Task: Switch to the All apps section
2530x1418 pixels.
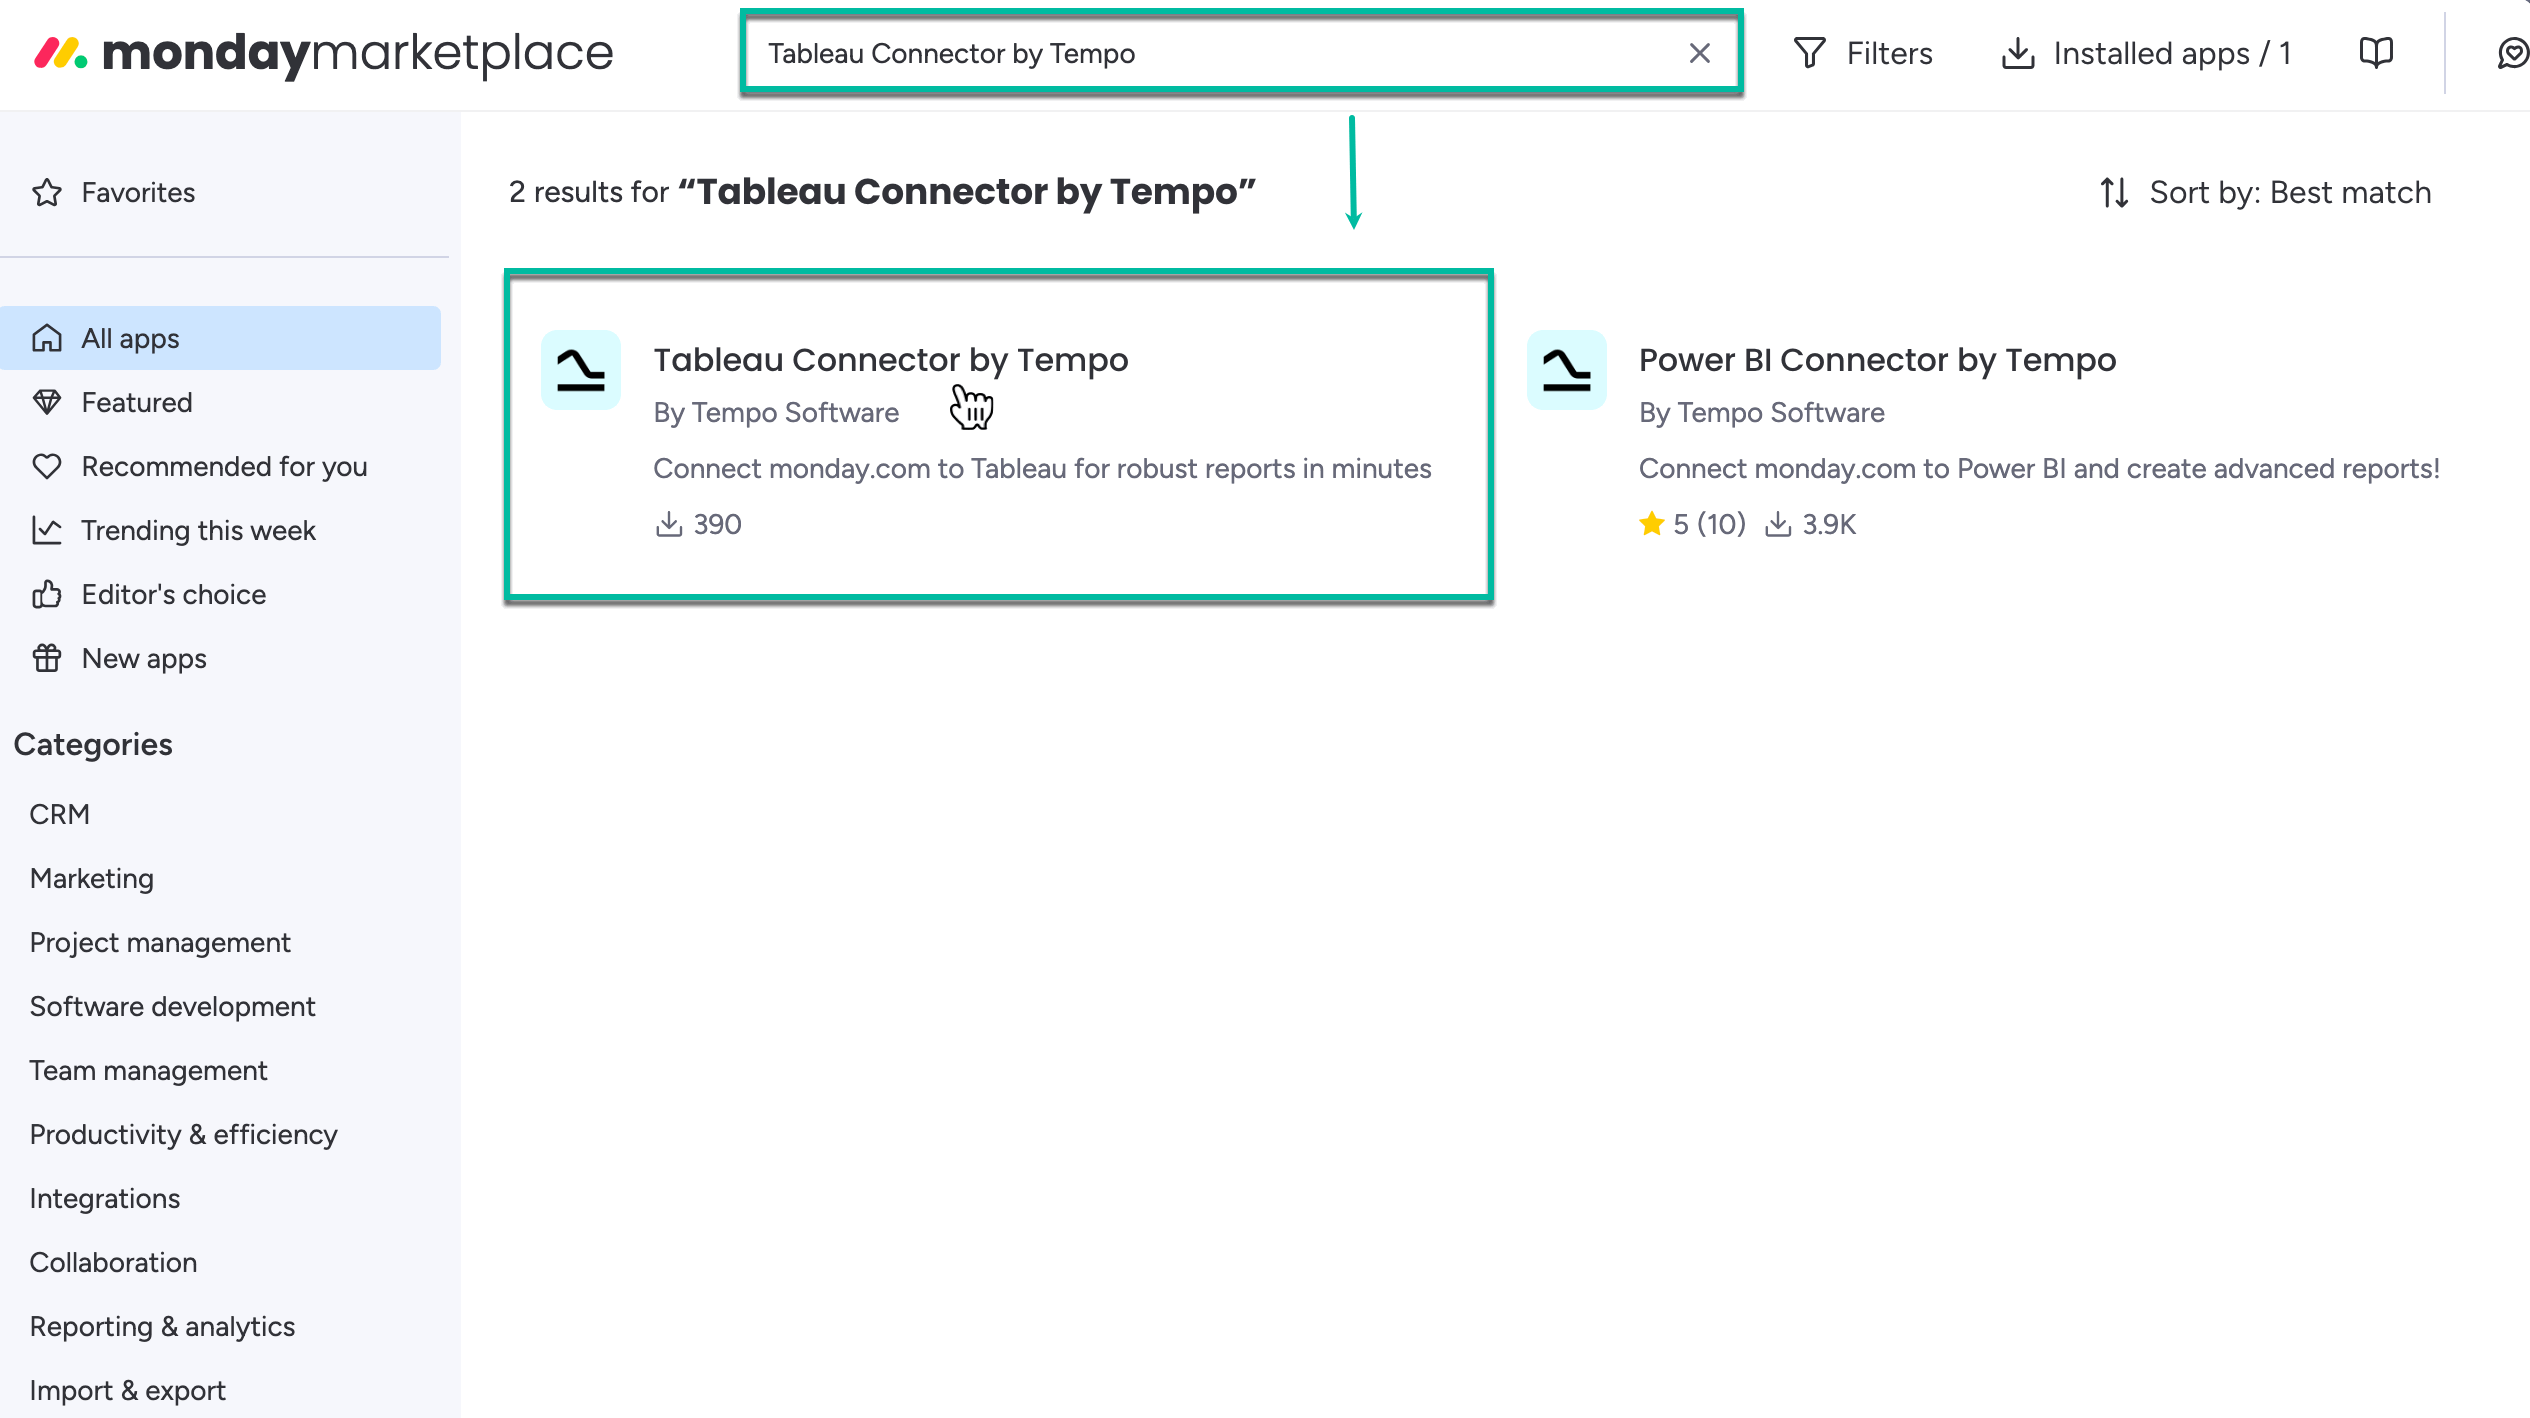Action: 130,338
